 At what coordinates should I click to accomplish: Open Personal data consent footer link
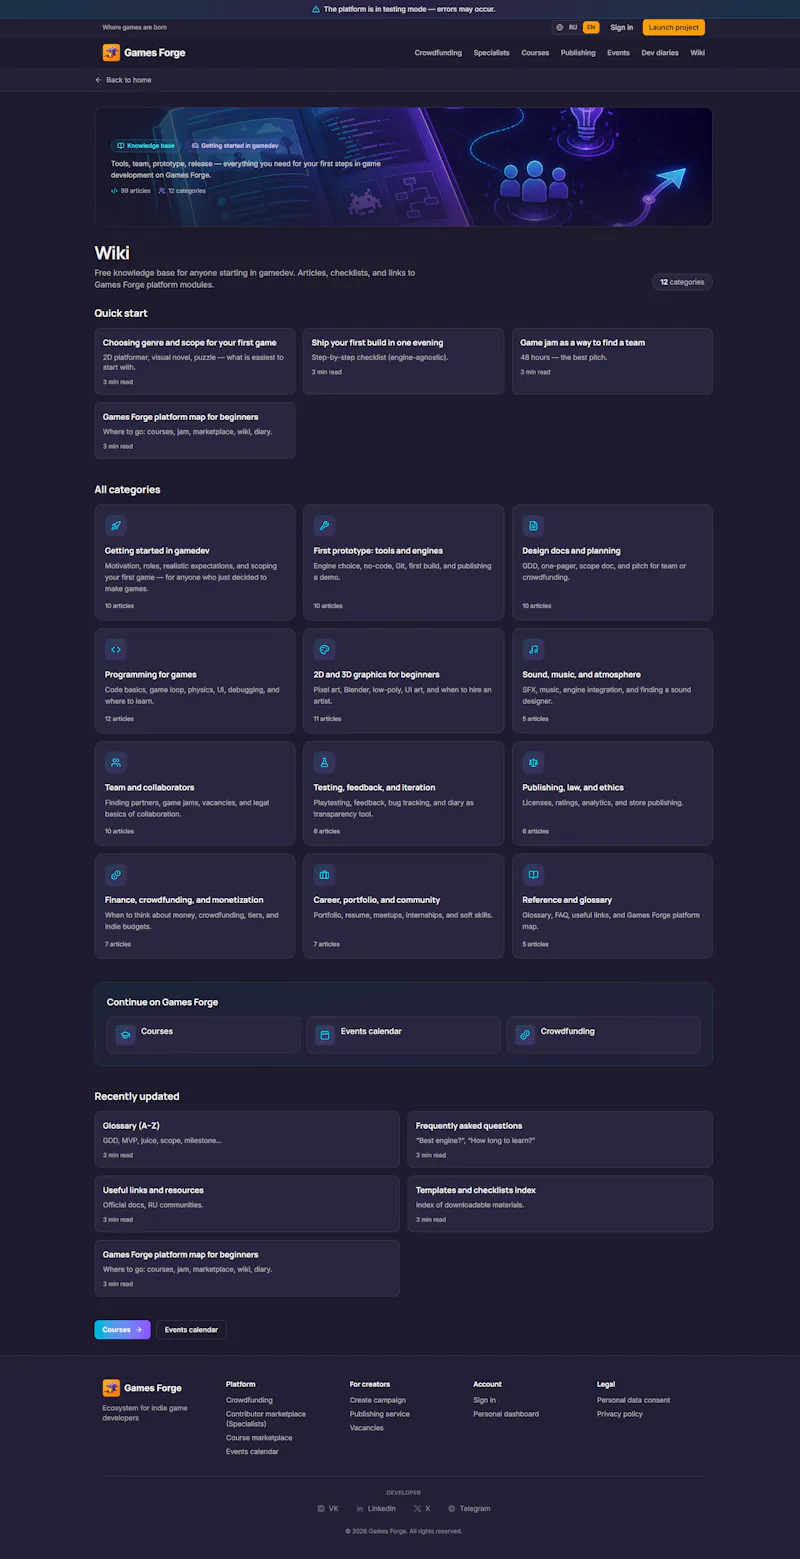tap(634, 1400)
